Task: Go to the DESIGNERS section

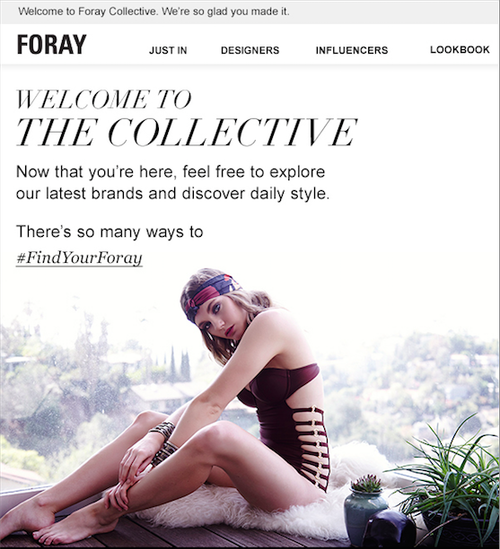Action: pos(250,50)
